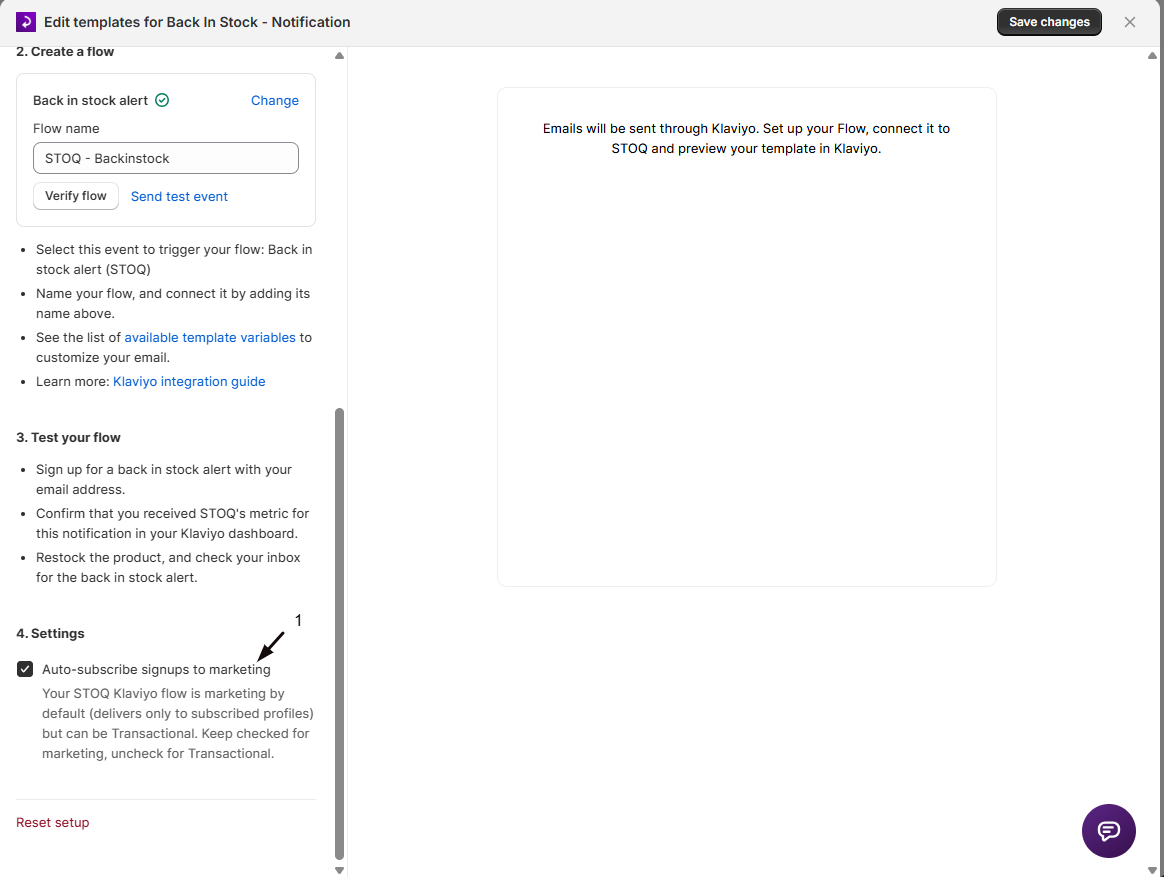This screenshot has width=1164, height=877.
Task: Click the Reset setup link
Action: (53, 822)
